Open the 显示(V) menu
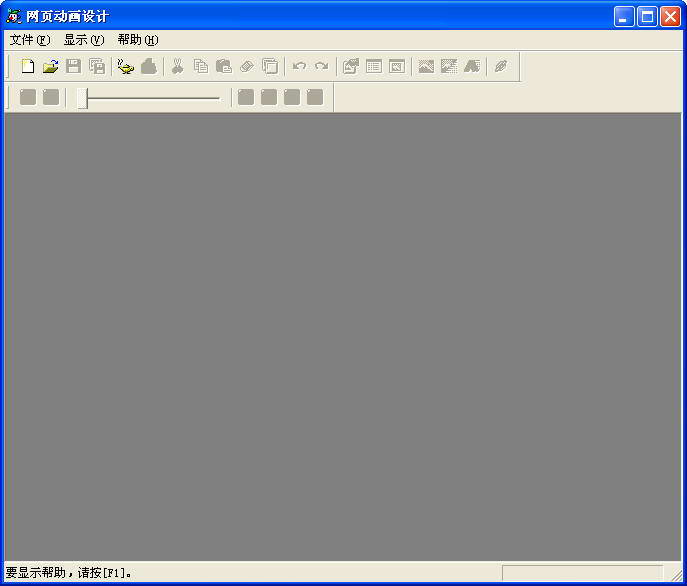 click(84, 40)
